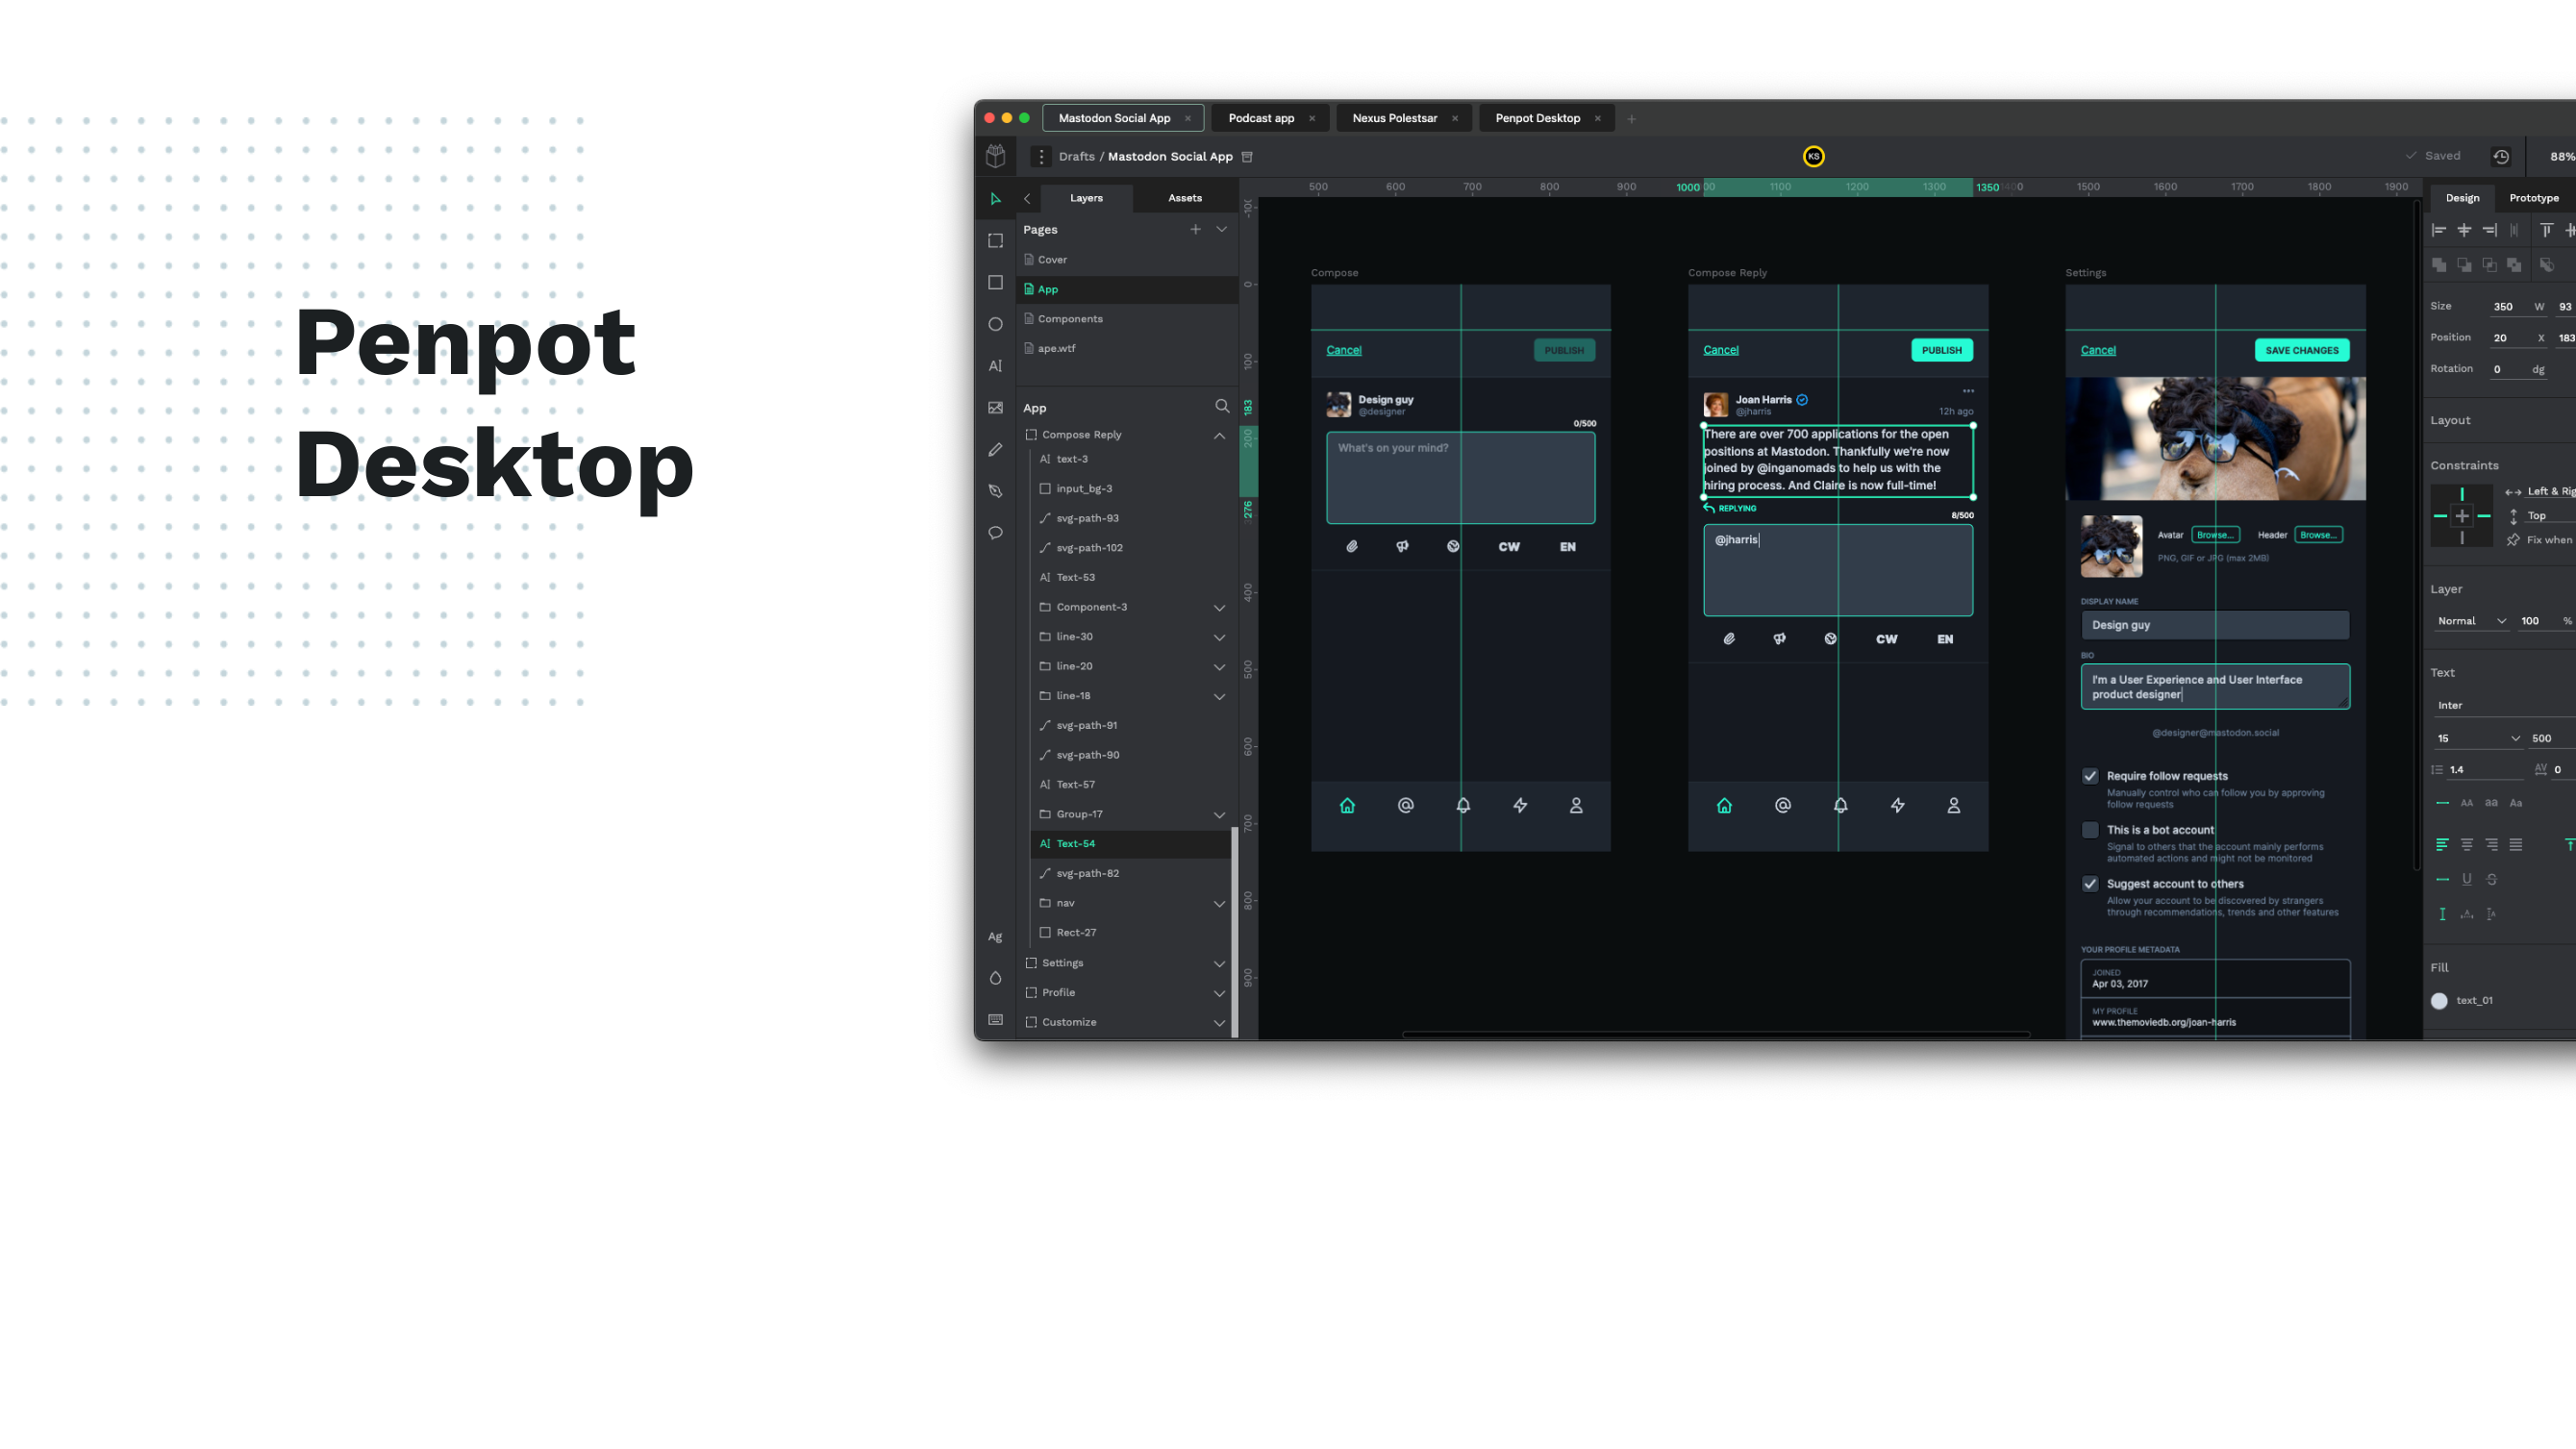Toggle lowercase aa text transform
This screenshot has width=2576, height=1449.
point(2491,802)
